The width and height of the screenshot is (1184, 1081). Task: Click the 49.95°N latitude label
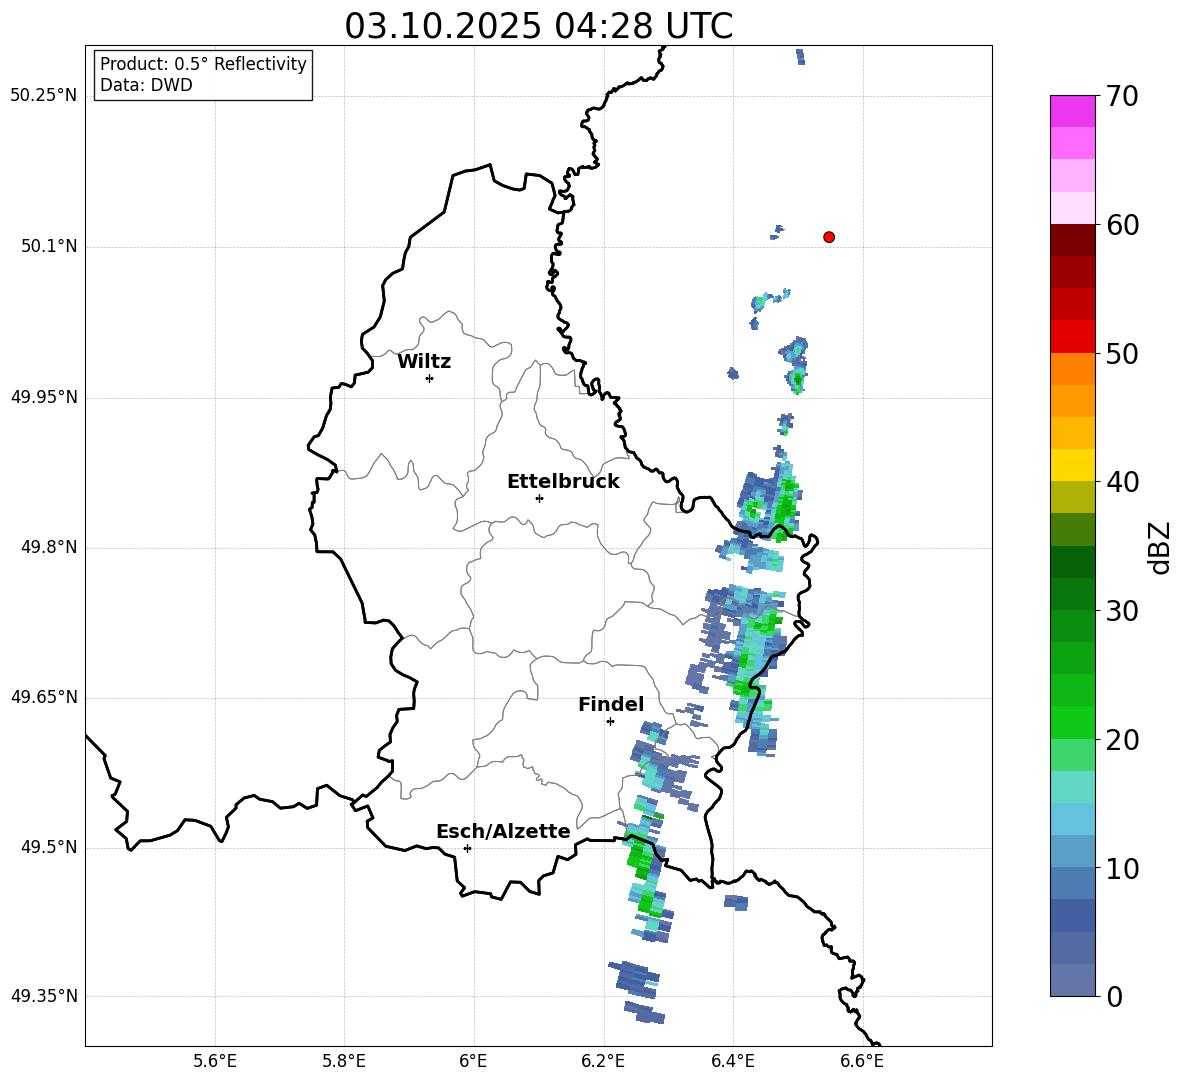(x=44, y=397)
